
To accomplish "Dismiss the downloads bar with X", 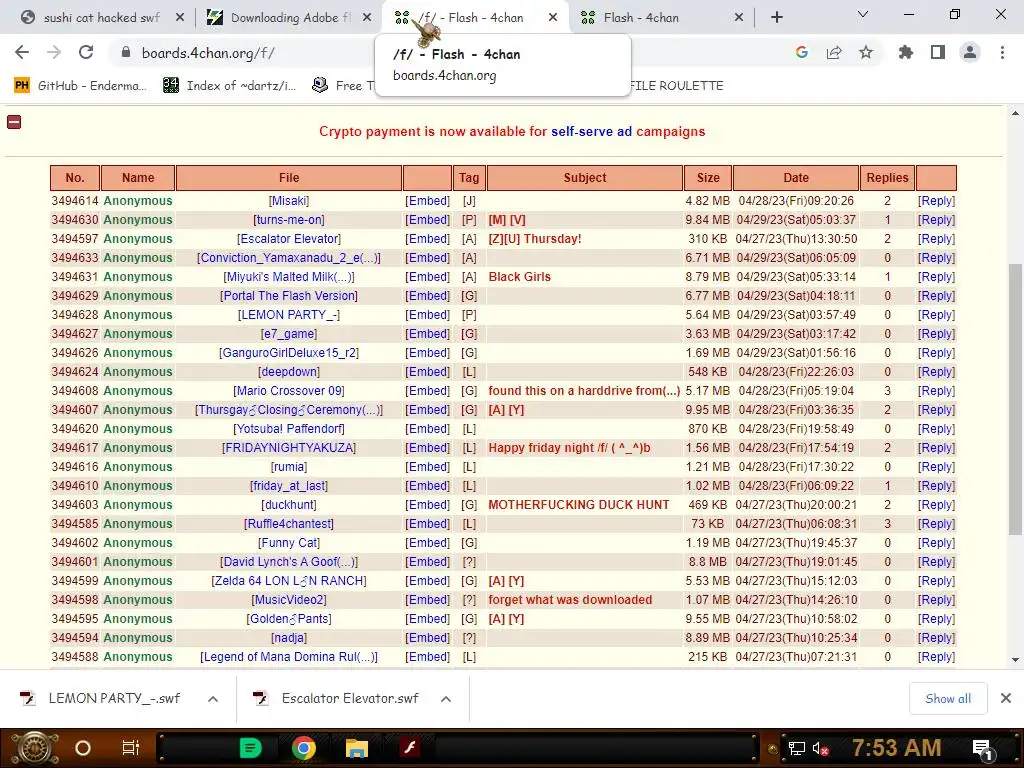I will [1006, 699].
